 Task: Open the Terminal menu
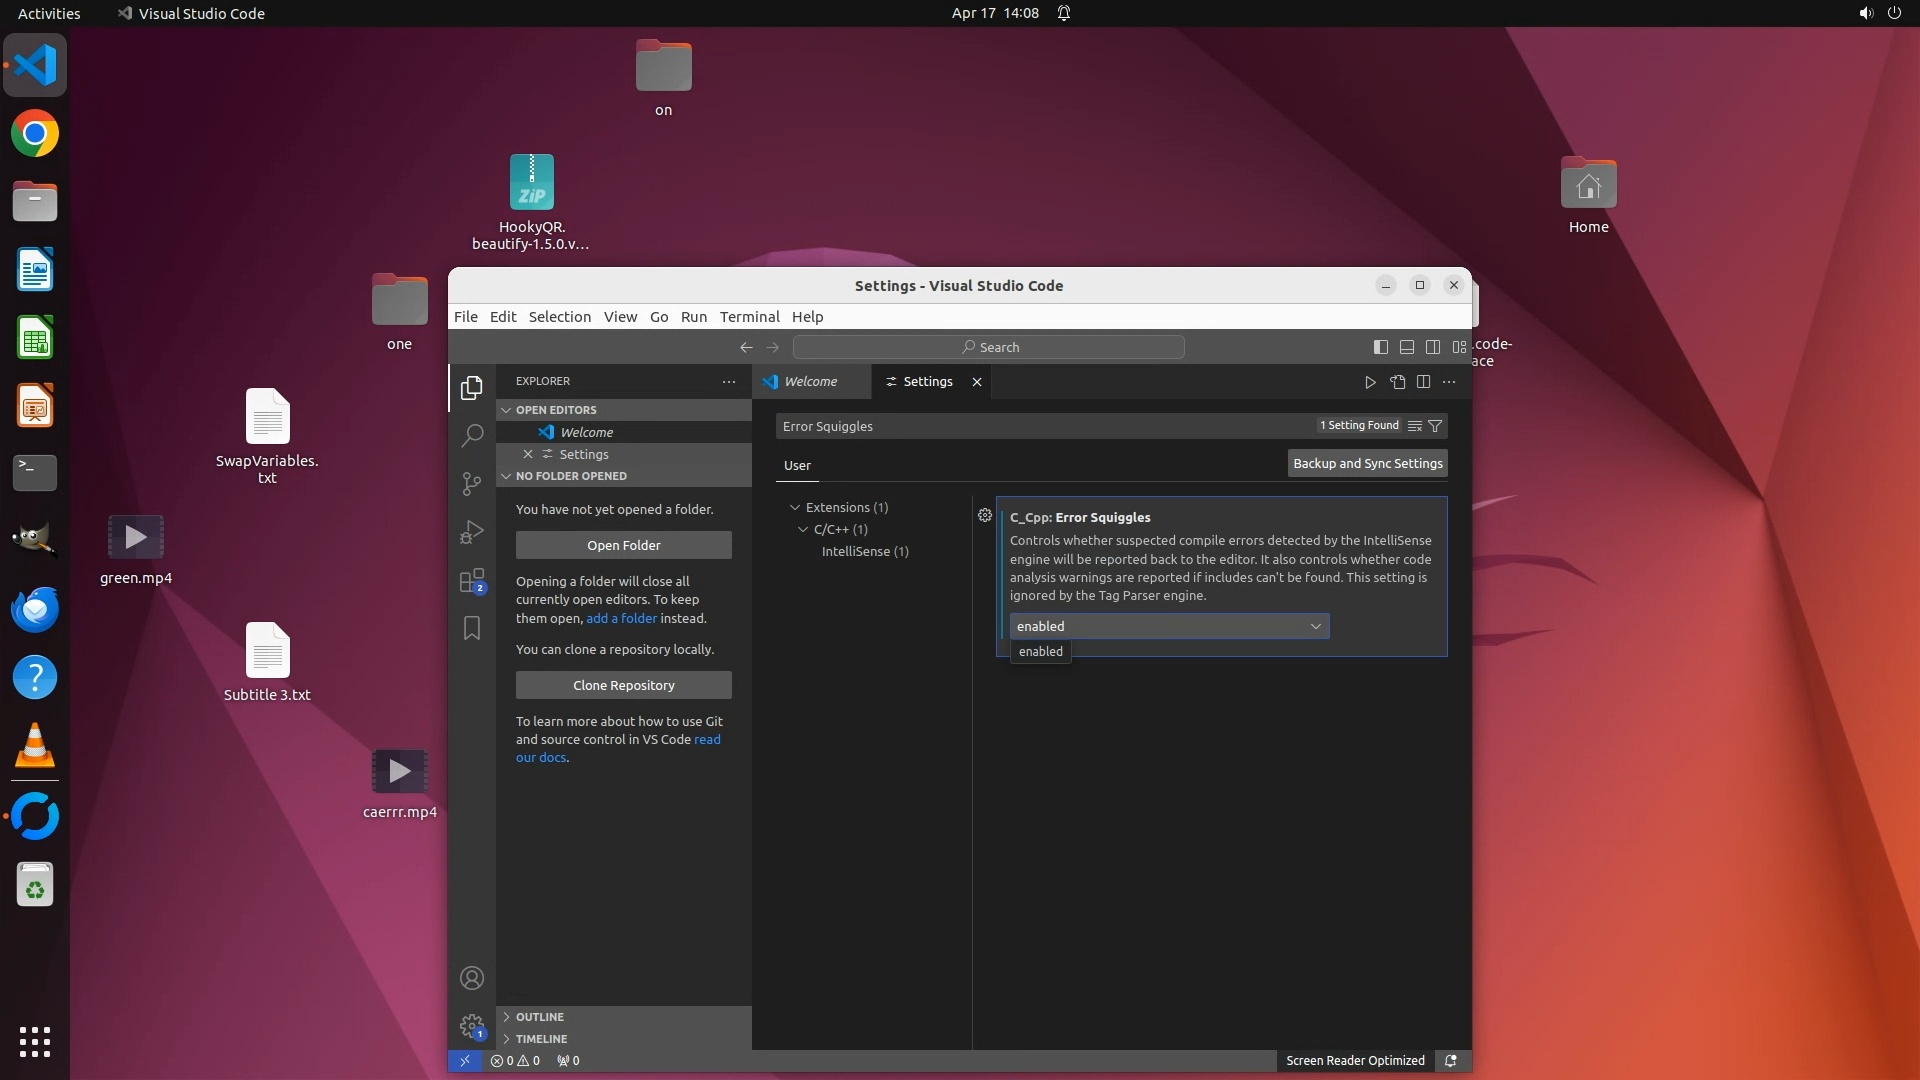tap(749, 317)
